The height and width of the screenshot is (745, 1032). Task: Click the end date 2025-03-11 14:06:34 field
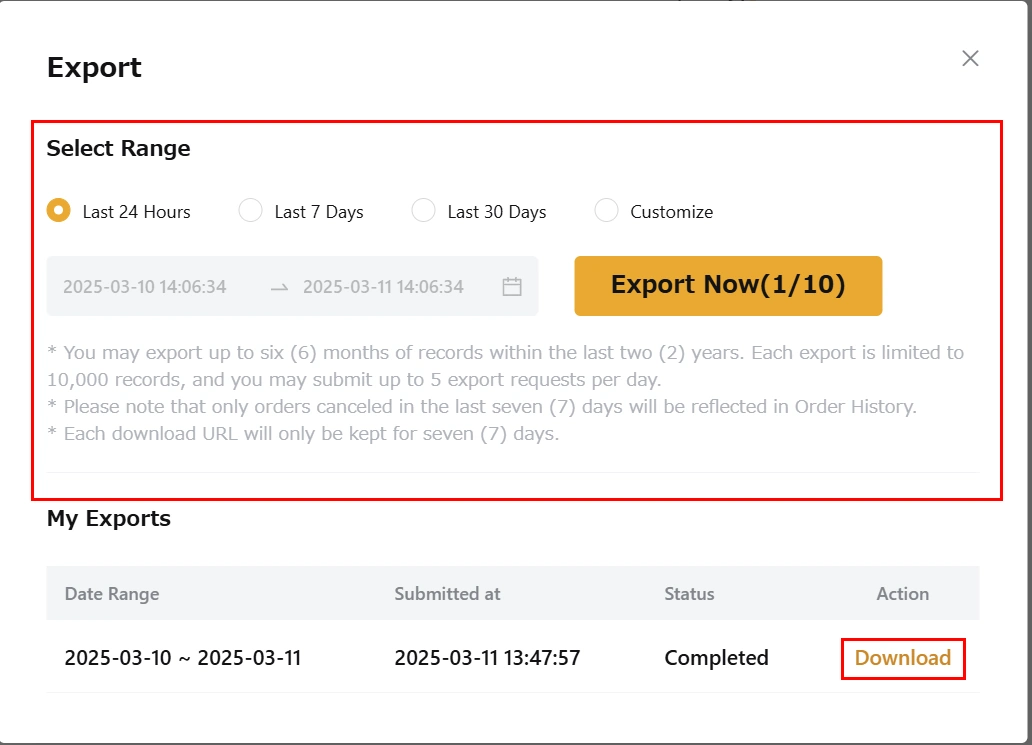pos(383,287)
